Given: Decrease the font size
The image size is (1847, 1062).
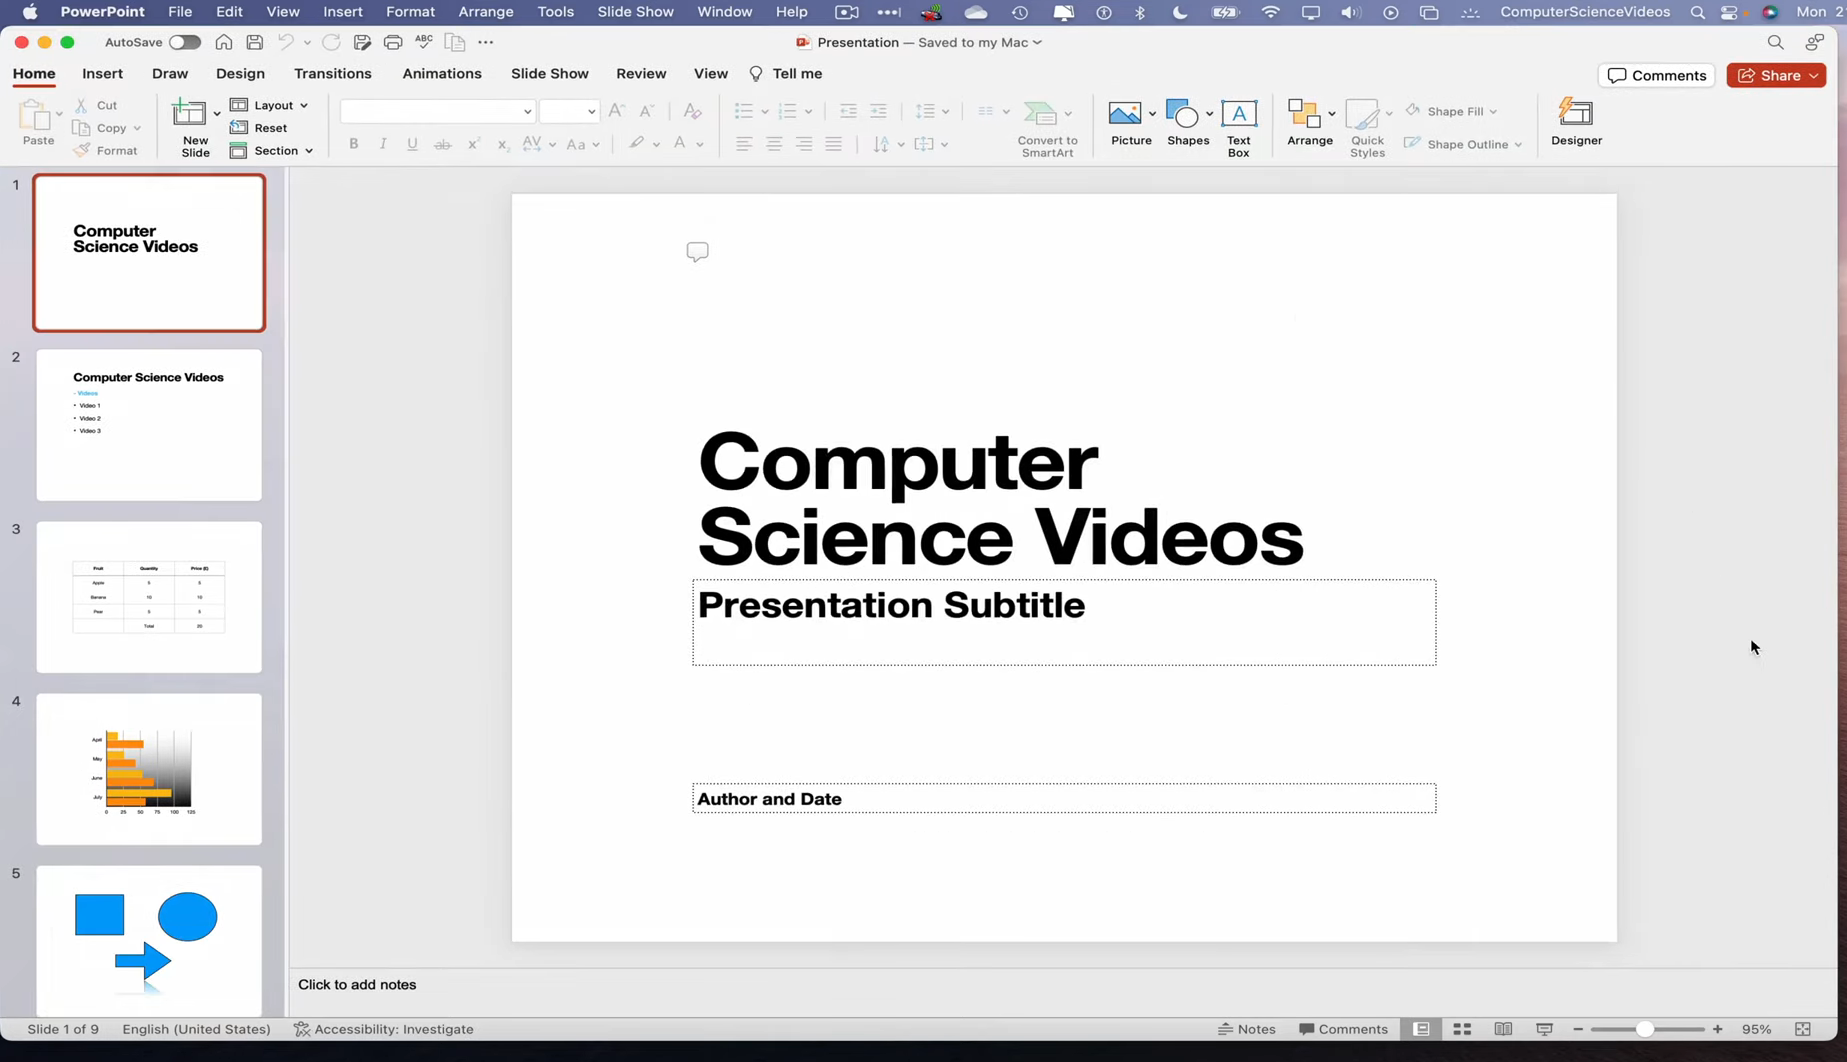Looking at the screenshot, I should tap(647, 111).
